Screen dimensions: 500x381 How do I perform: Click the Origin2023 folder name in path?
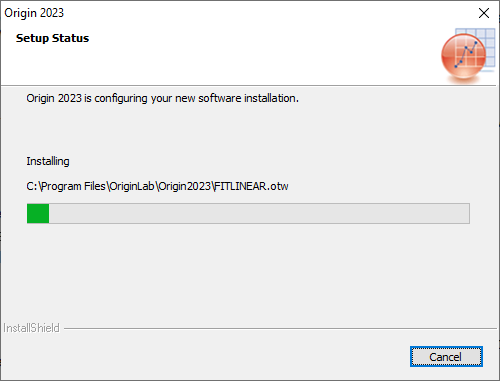point(184,186)
